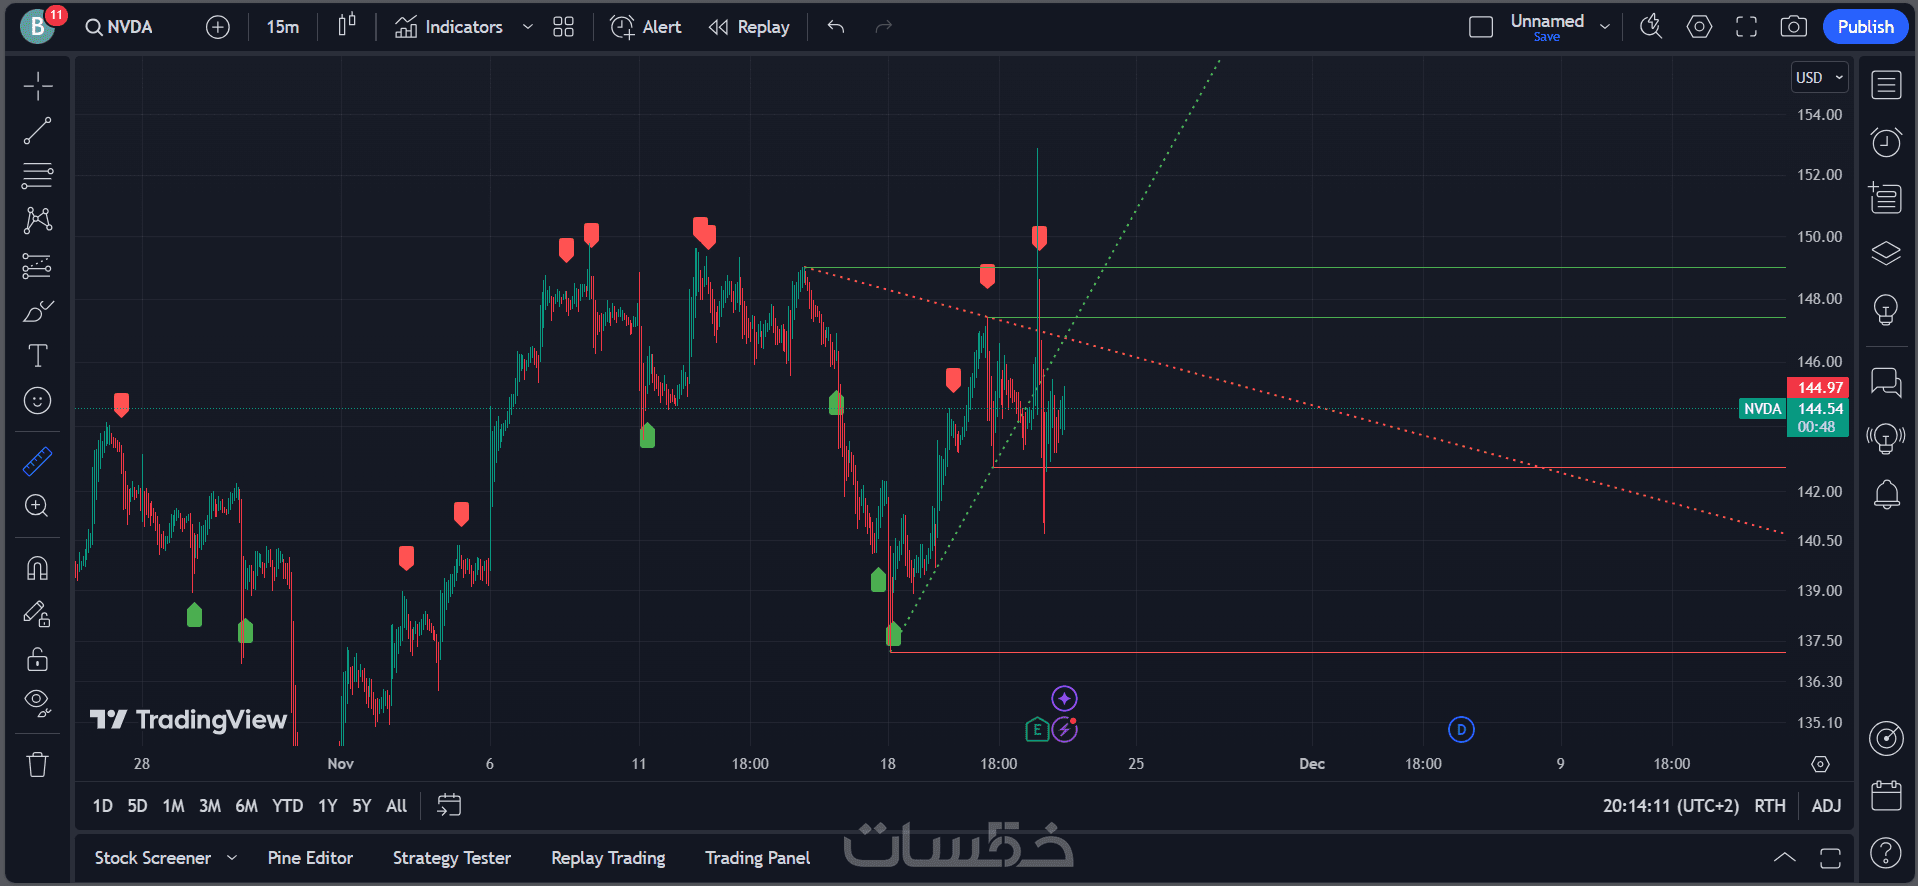1918x886 pixels.
Task: Open the notifications bell
Action: 1886,494
